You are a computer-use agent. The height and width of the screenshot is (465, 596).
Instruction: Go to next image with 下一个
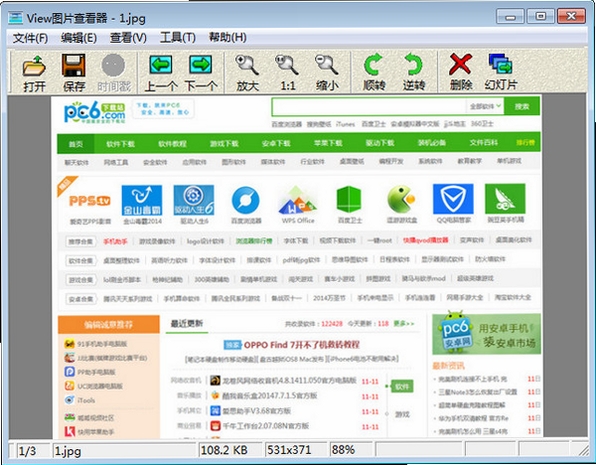coord(200,65)
